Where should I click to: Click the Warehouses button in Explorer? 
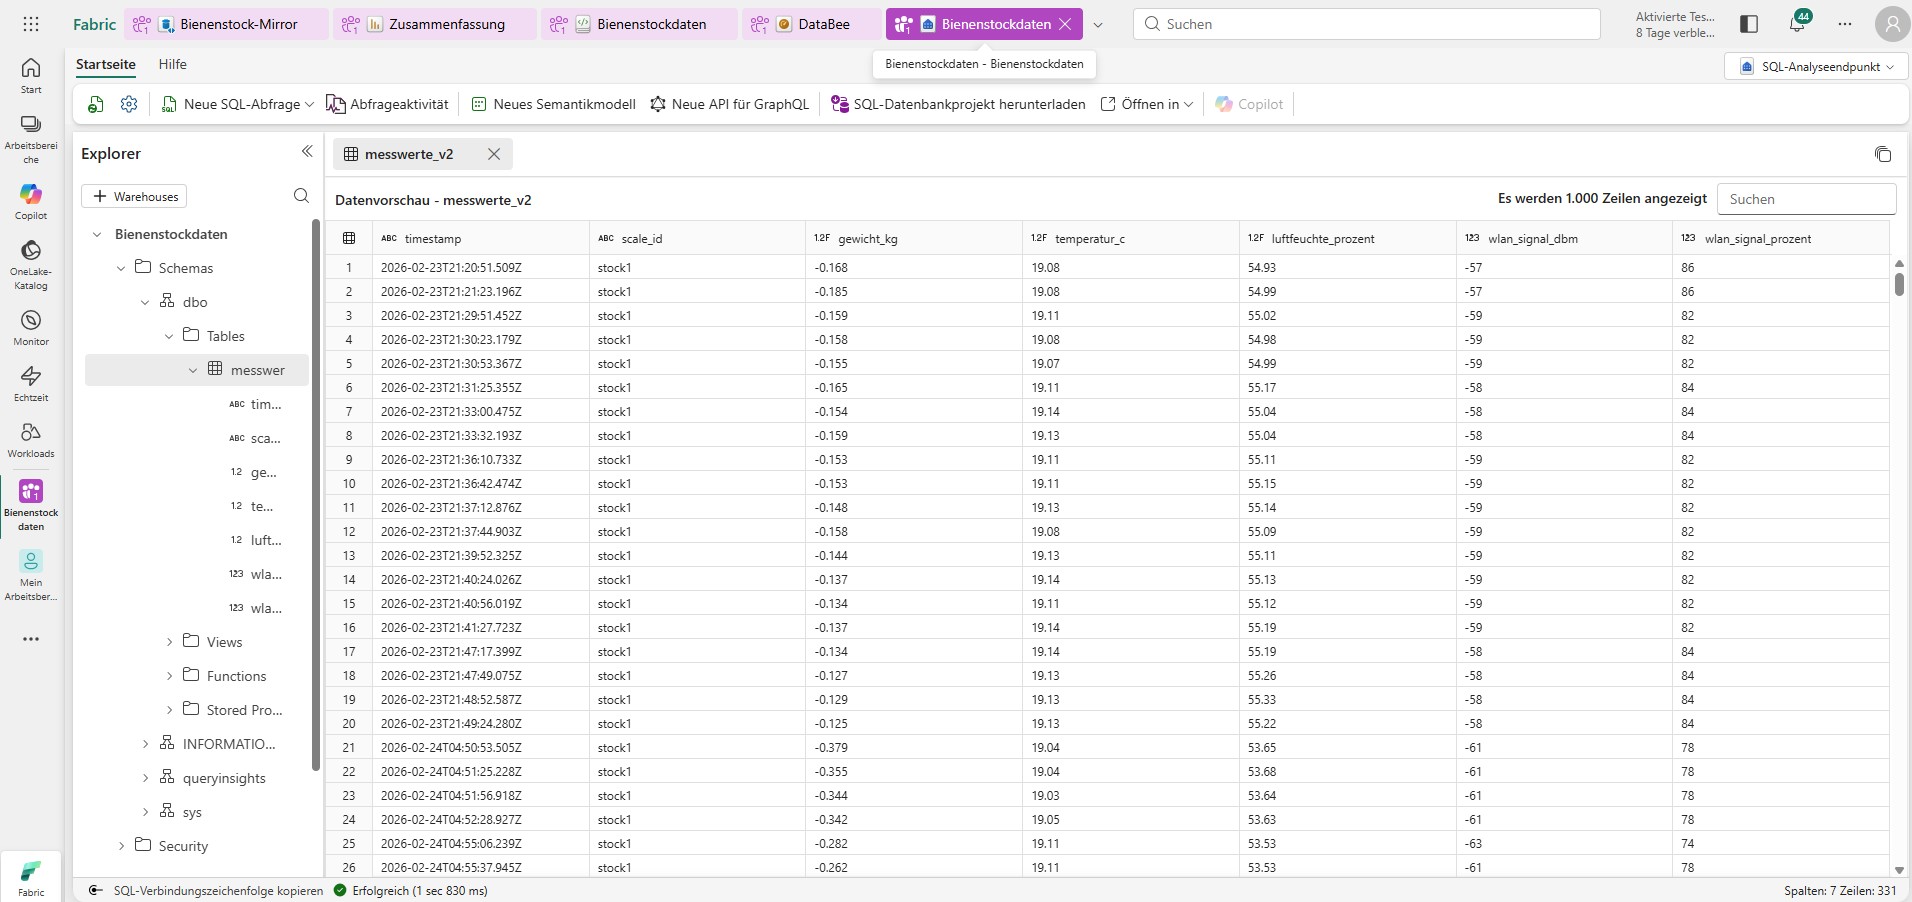click(x=135, y=195)
